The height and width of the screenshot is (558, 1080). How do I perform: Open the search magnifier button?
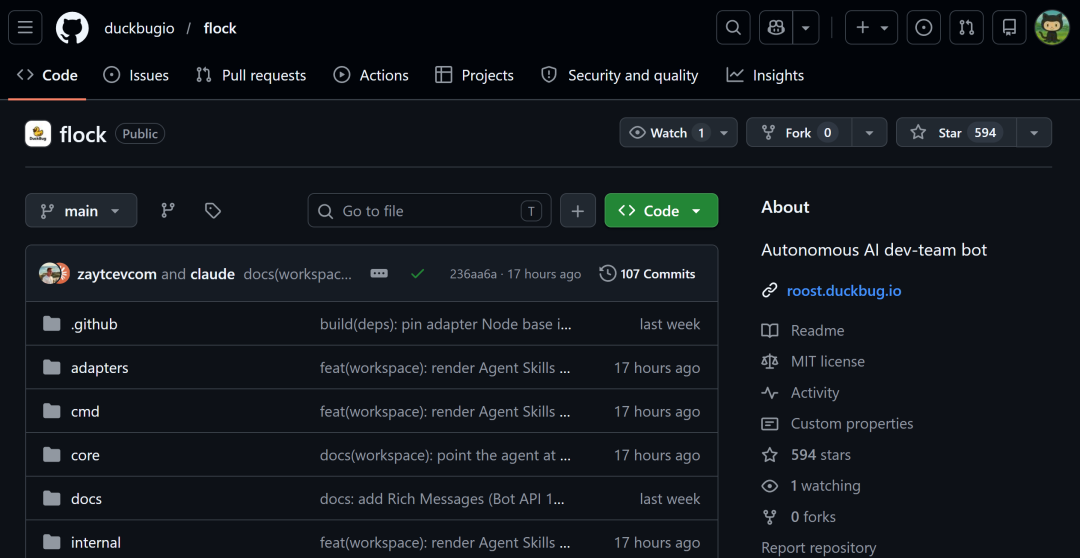click(734, 28)
